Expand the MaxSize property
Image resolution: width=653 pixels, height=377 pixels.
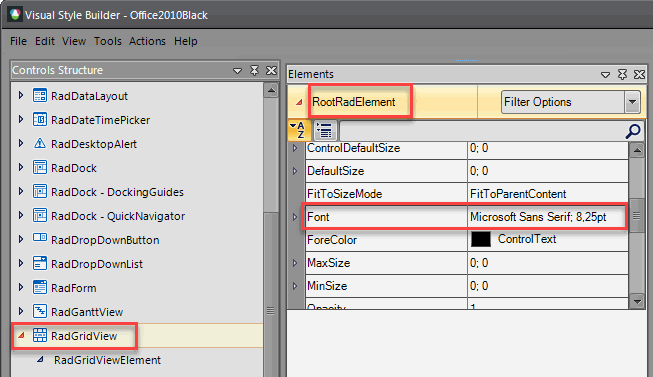pyautogui.click(x=295, y=263)
